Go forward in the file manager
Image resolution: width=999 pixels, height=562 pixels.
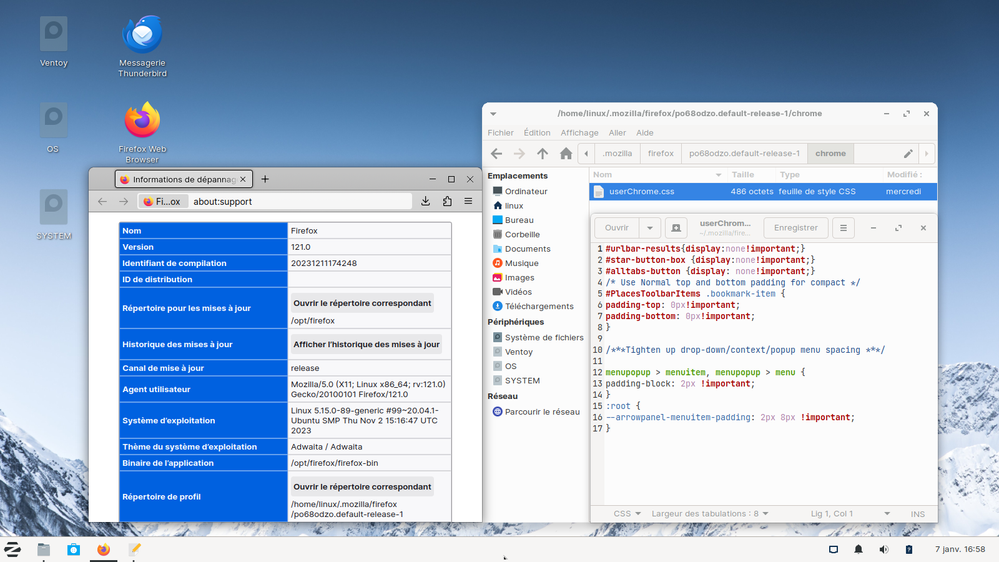(519, 154)
